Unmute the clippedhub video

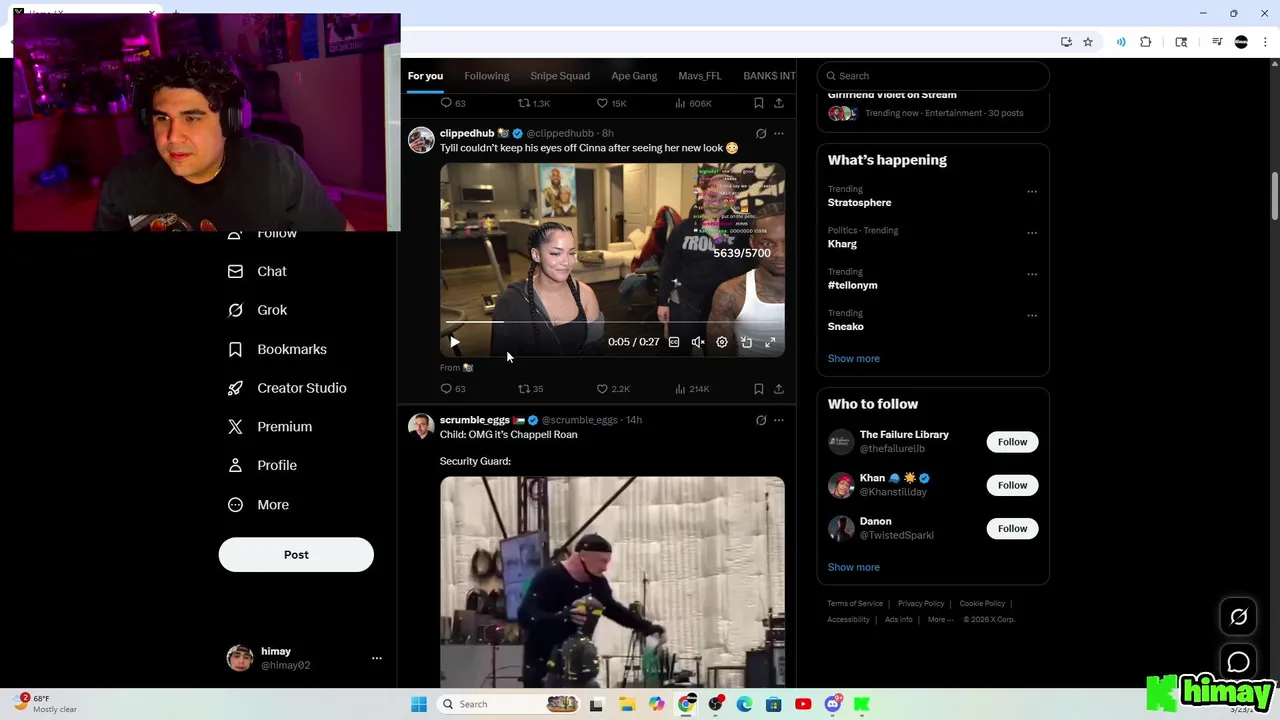click(698, 342)
